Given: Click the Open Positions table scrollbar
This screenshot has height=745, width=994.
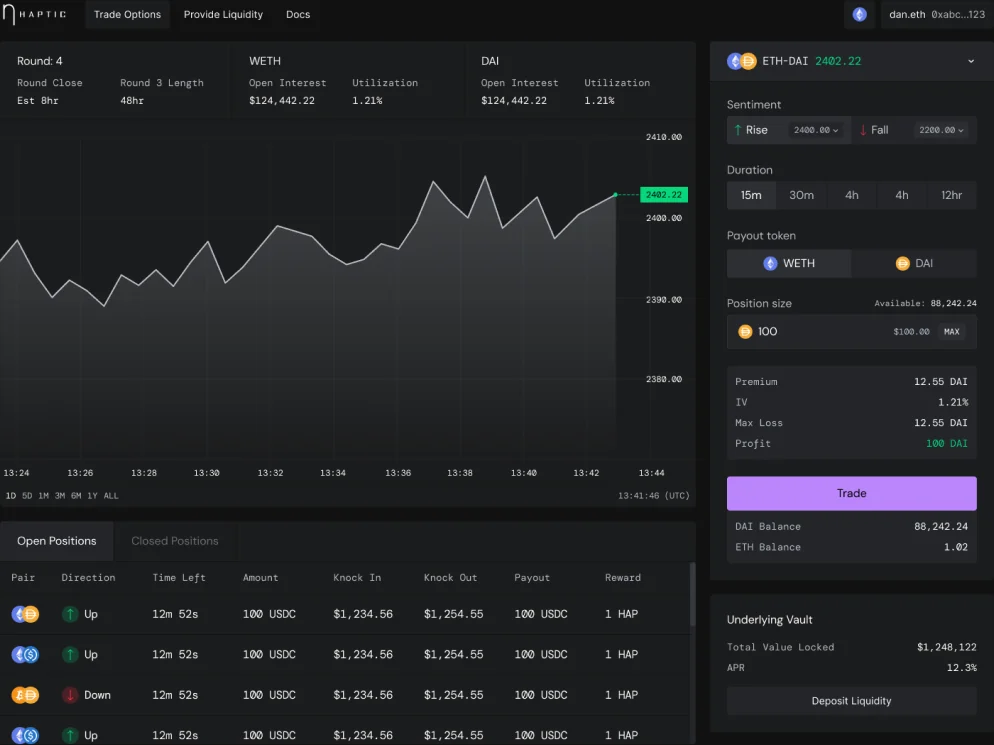Looking at the screenshot, I should (x=692, y=593).
